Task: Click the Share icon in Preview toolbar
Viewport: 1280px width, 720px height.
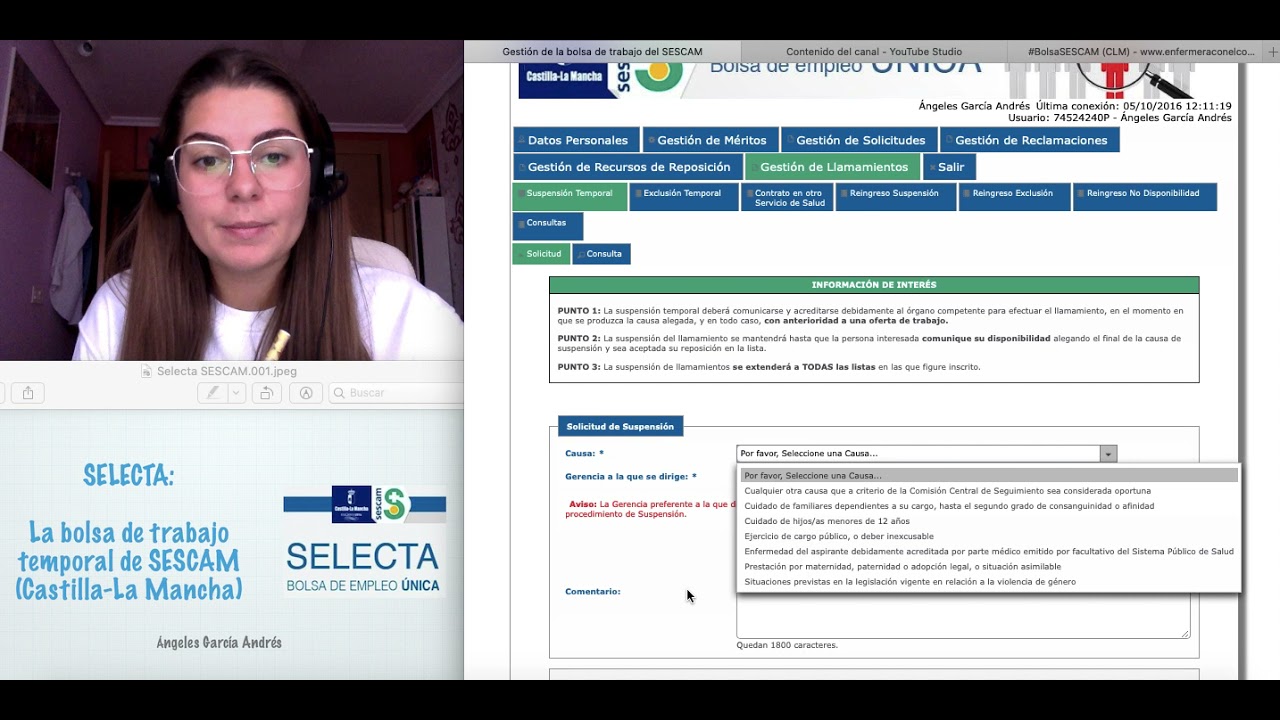Action: (x=28, y=393)
